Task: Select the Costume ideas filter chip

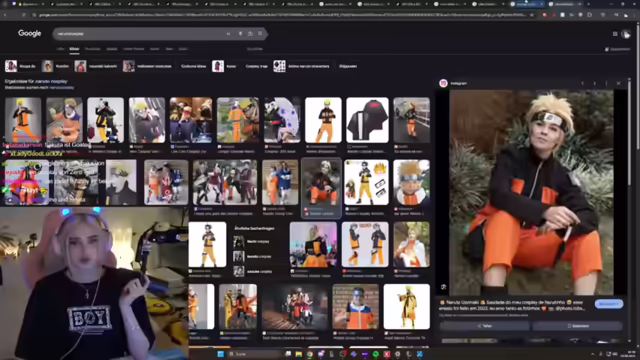Action: coord(193,66)
